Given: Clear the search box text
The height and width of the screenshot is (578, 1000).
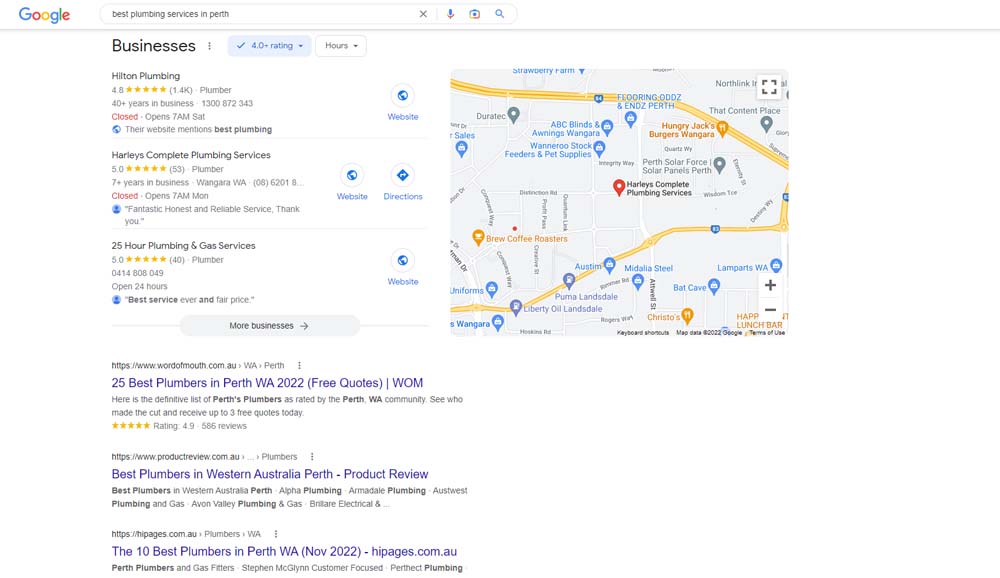Looking at the screenshot, I should 423,14.
